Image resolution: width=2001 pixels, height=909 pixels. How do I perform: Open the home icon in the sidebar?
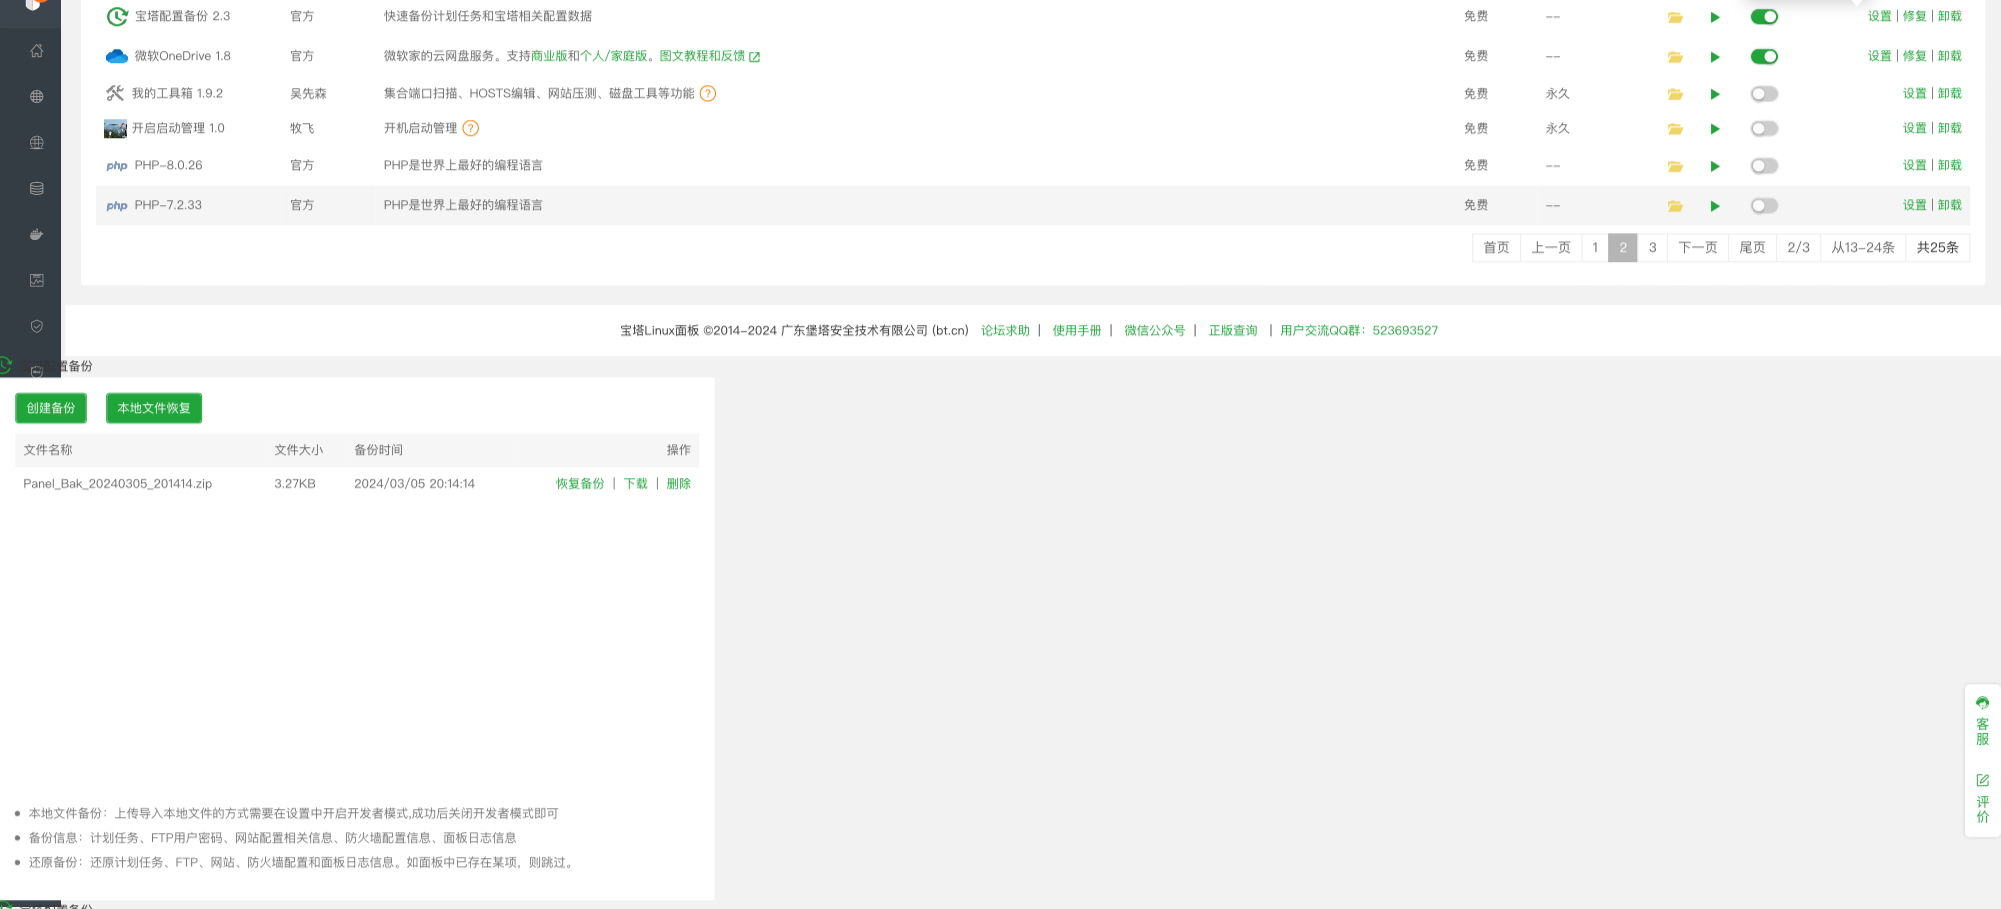[37, 51]
